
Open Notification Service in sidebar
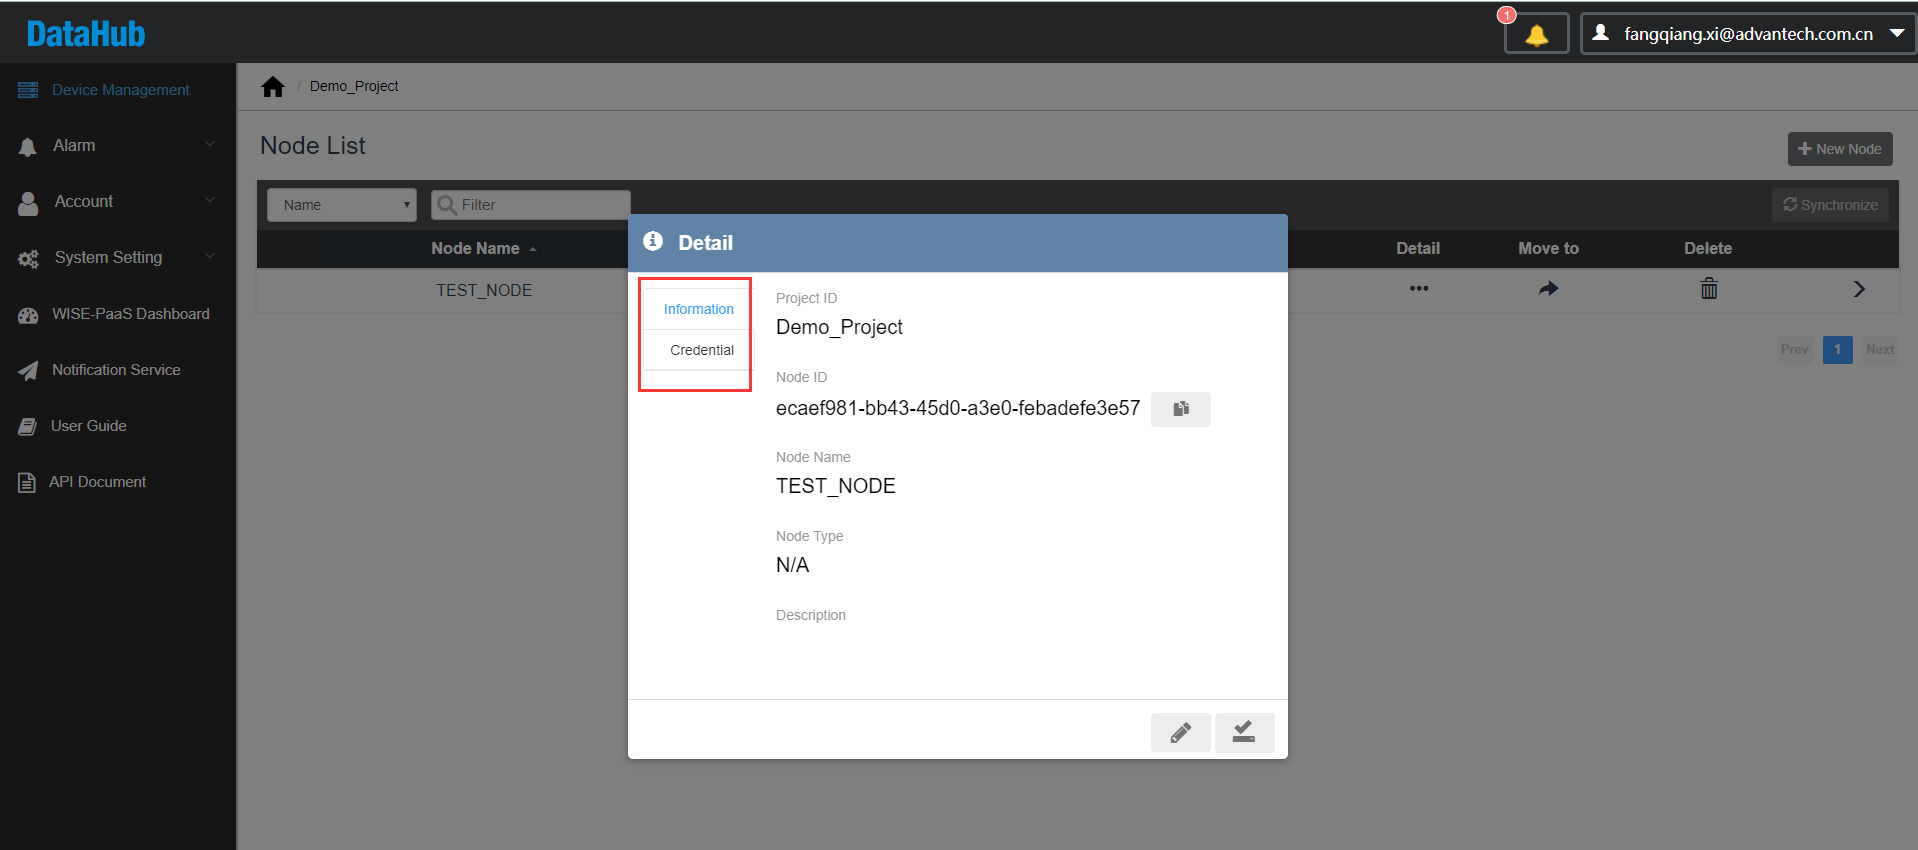118,370
